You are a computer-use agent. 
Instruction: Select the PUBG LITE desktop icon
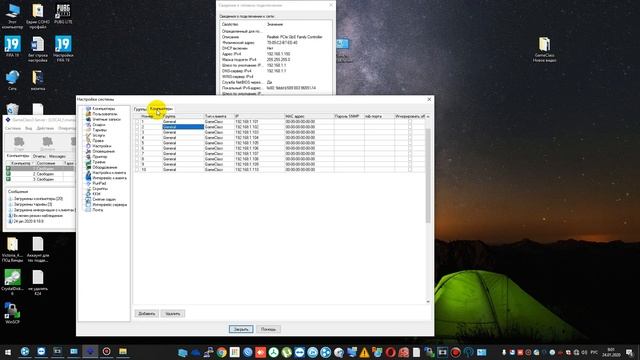pos(63,13)
